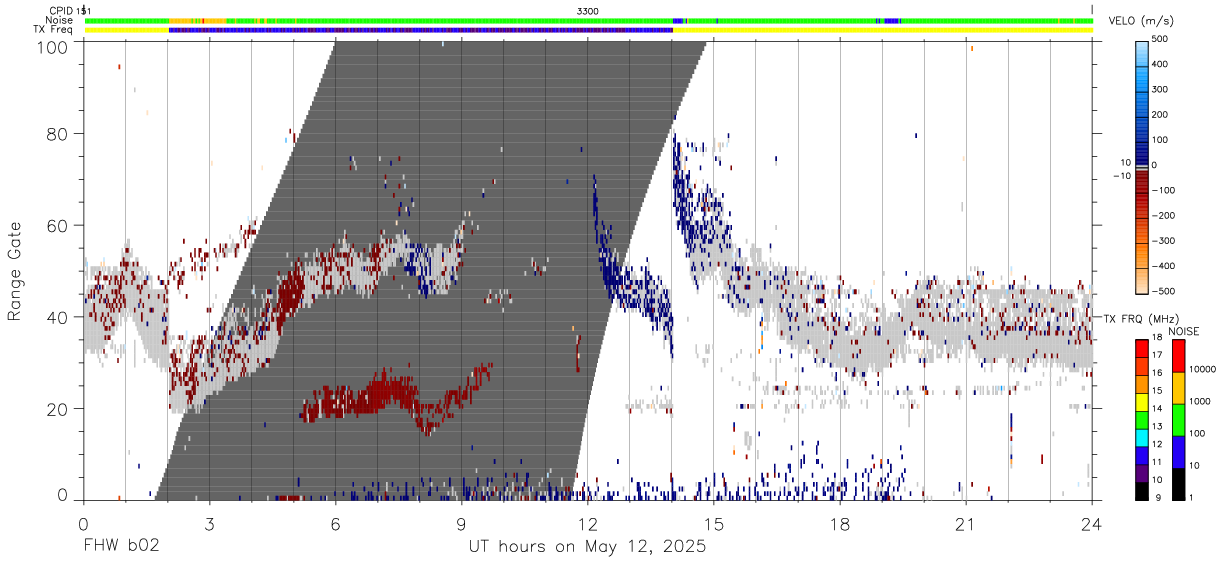This screenshot has height=567, width=1228.
Task: Click the 'Noise' row label at top left
Action: (x=59, y=20)
